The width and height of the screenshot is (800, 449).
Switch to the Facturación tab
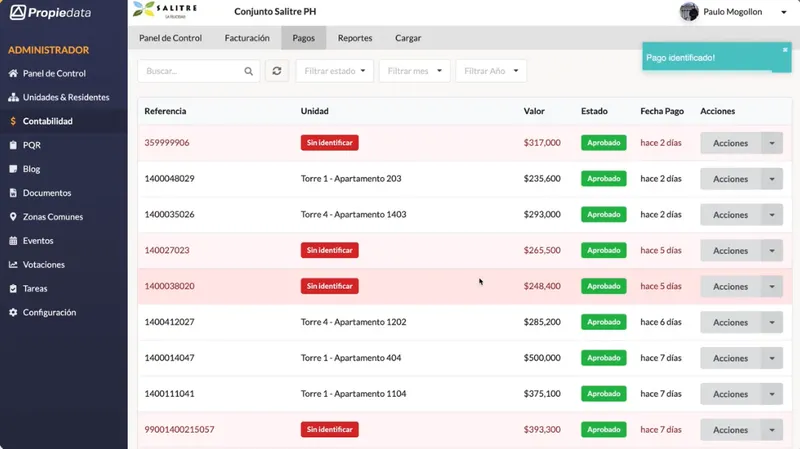(x=247, y=38)
